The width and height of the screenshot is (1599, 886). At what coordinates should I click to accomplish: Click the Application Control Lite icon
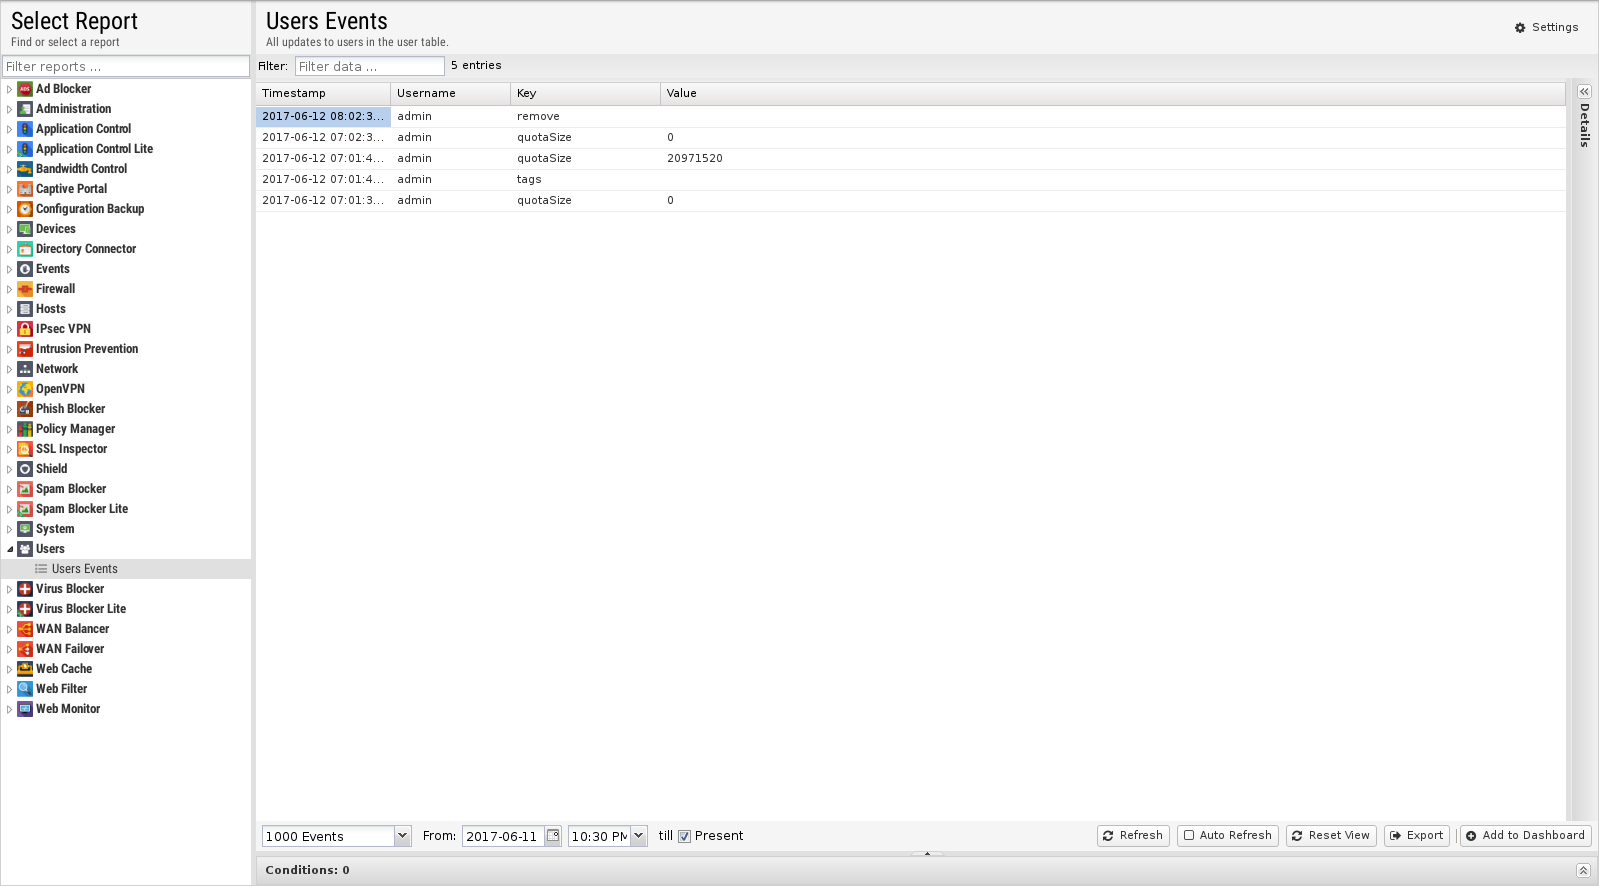point(25,149)
